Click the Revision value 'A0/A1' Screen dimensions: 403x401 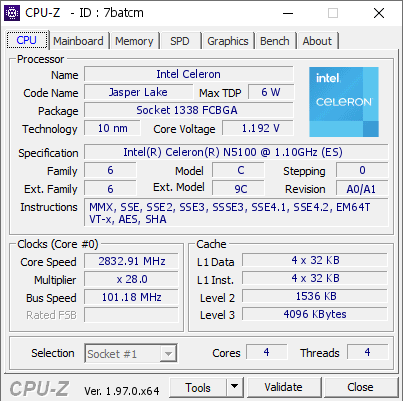[362, 189]
